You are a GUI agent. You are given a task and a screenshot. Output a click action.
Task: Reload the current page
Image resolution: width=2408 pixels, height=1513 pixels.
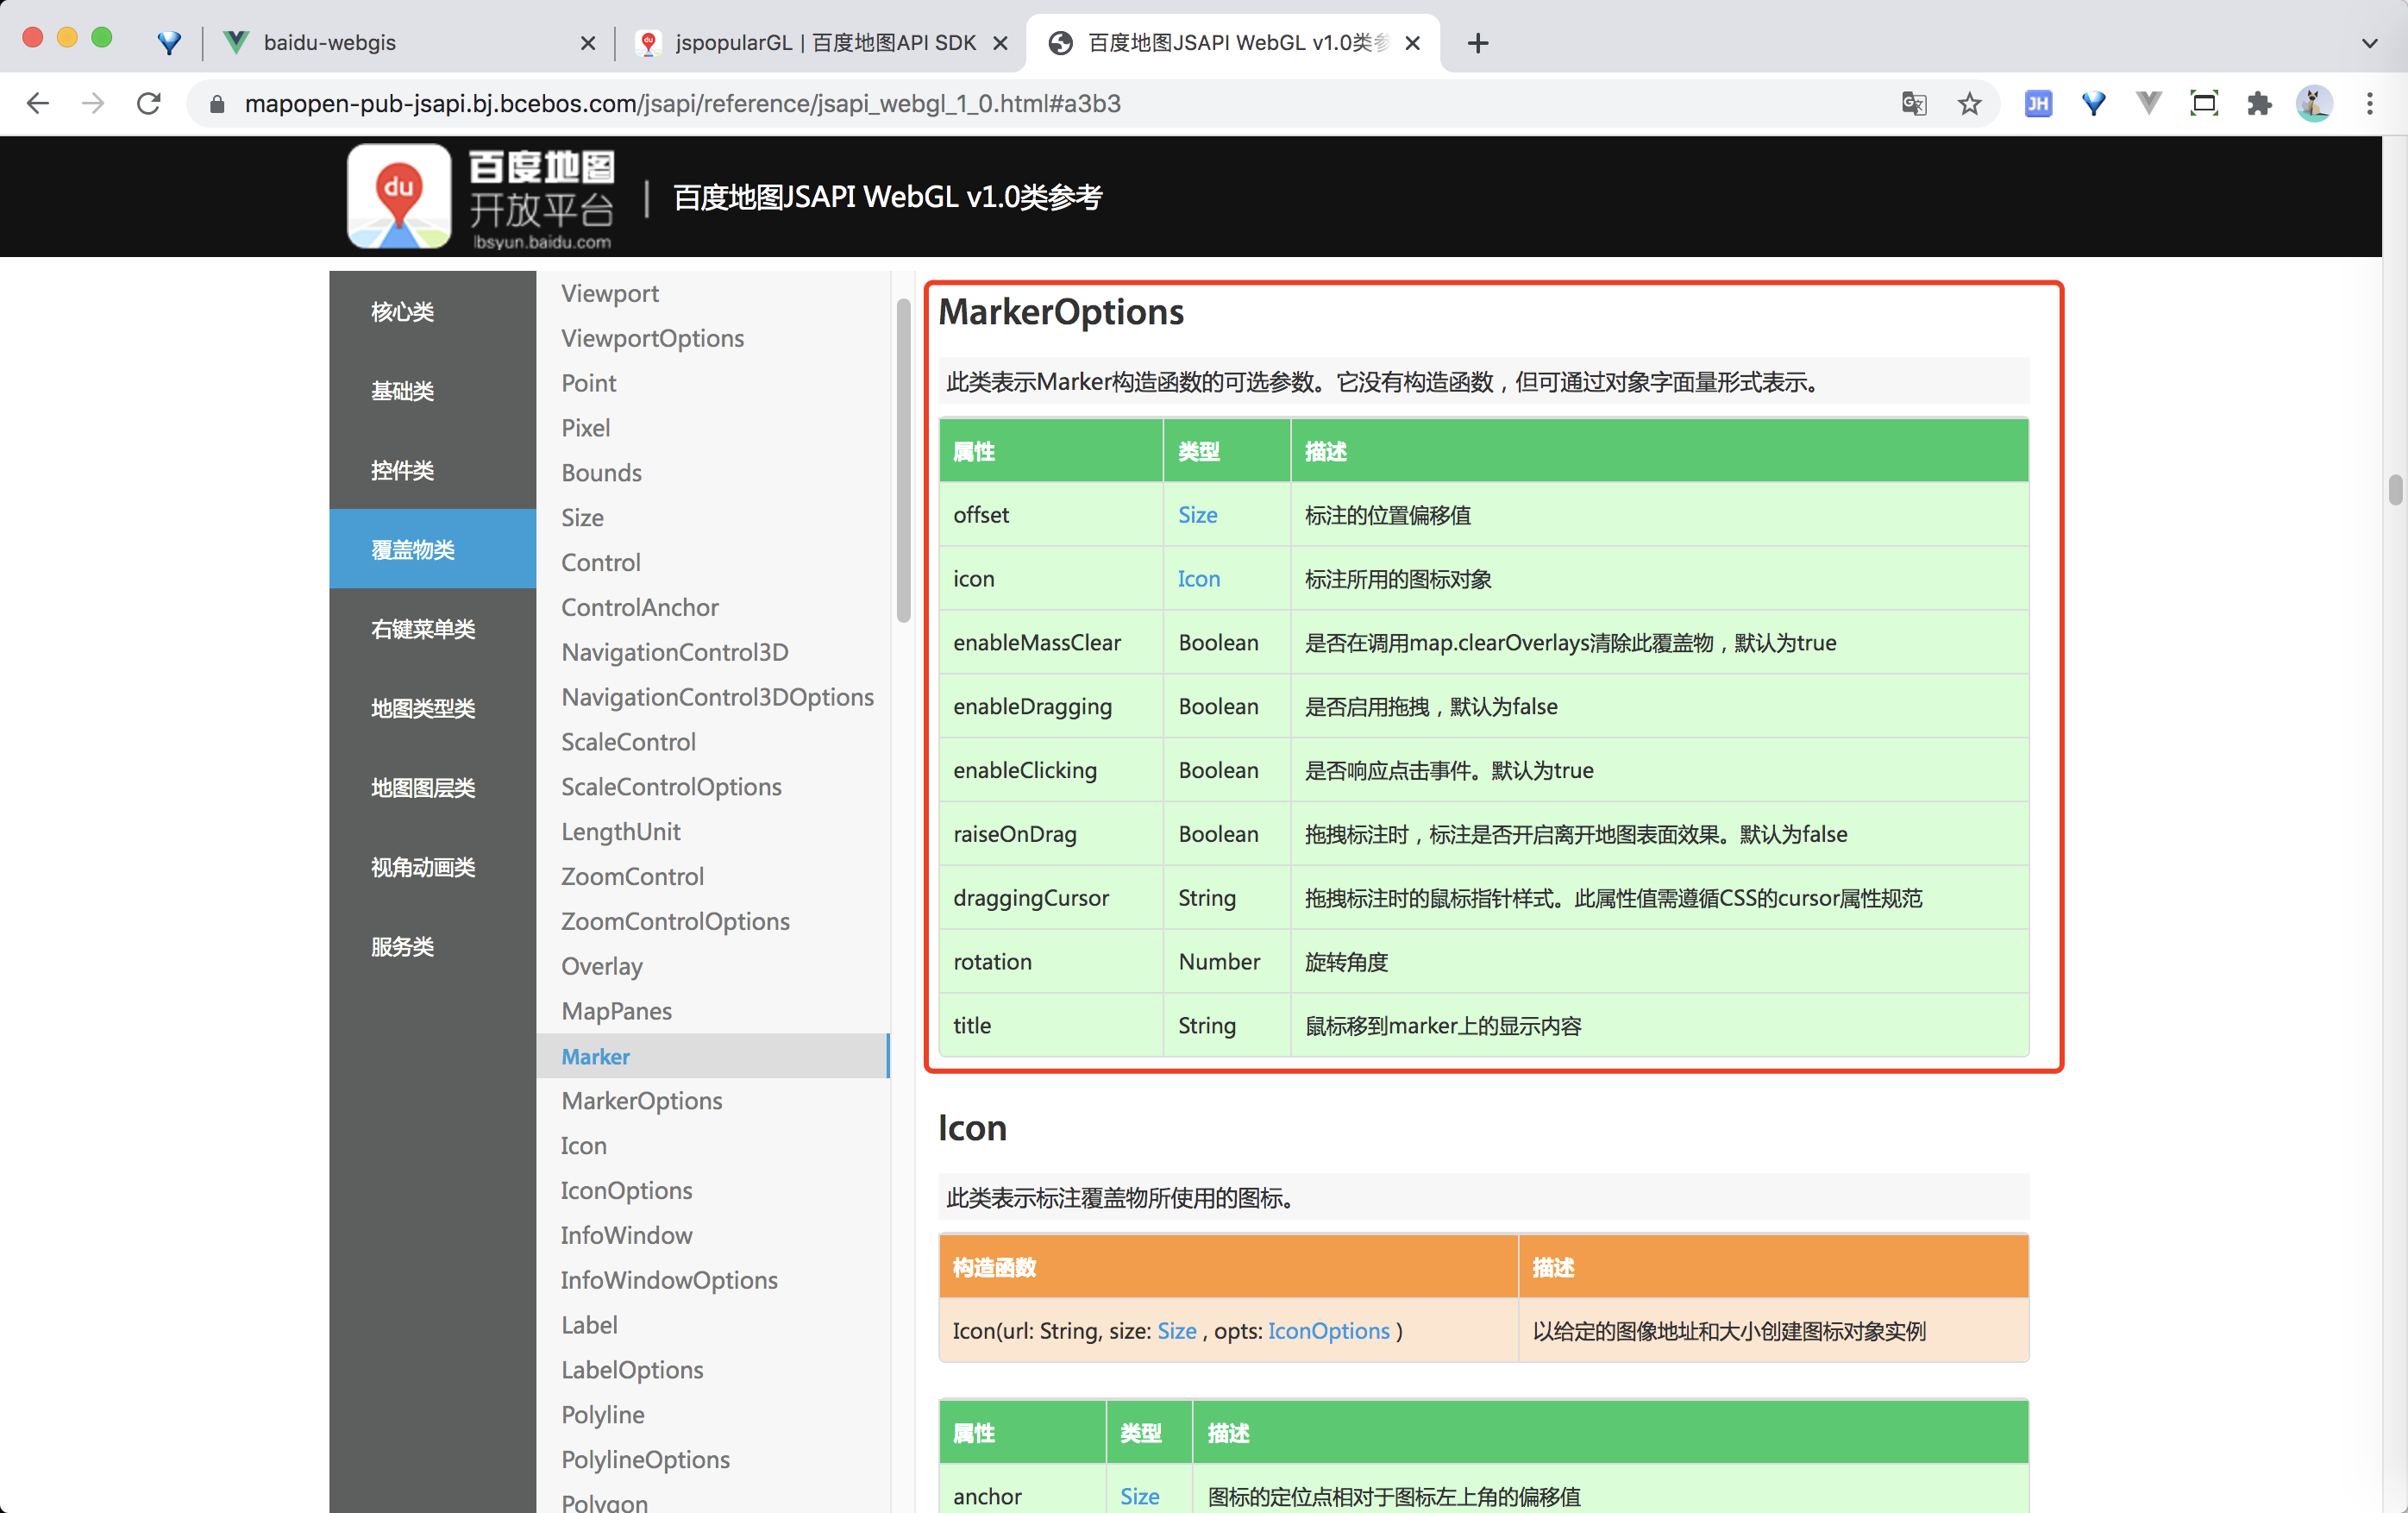tap(149, 103)
